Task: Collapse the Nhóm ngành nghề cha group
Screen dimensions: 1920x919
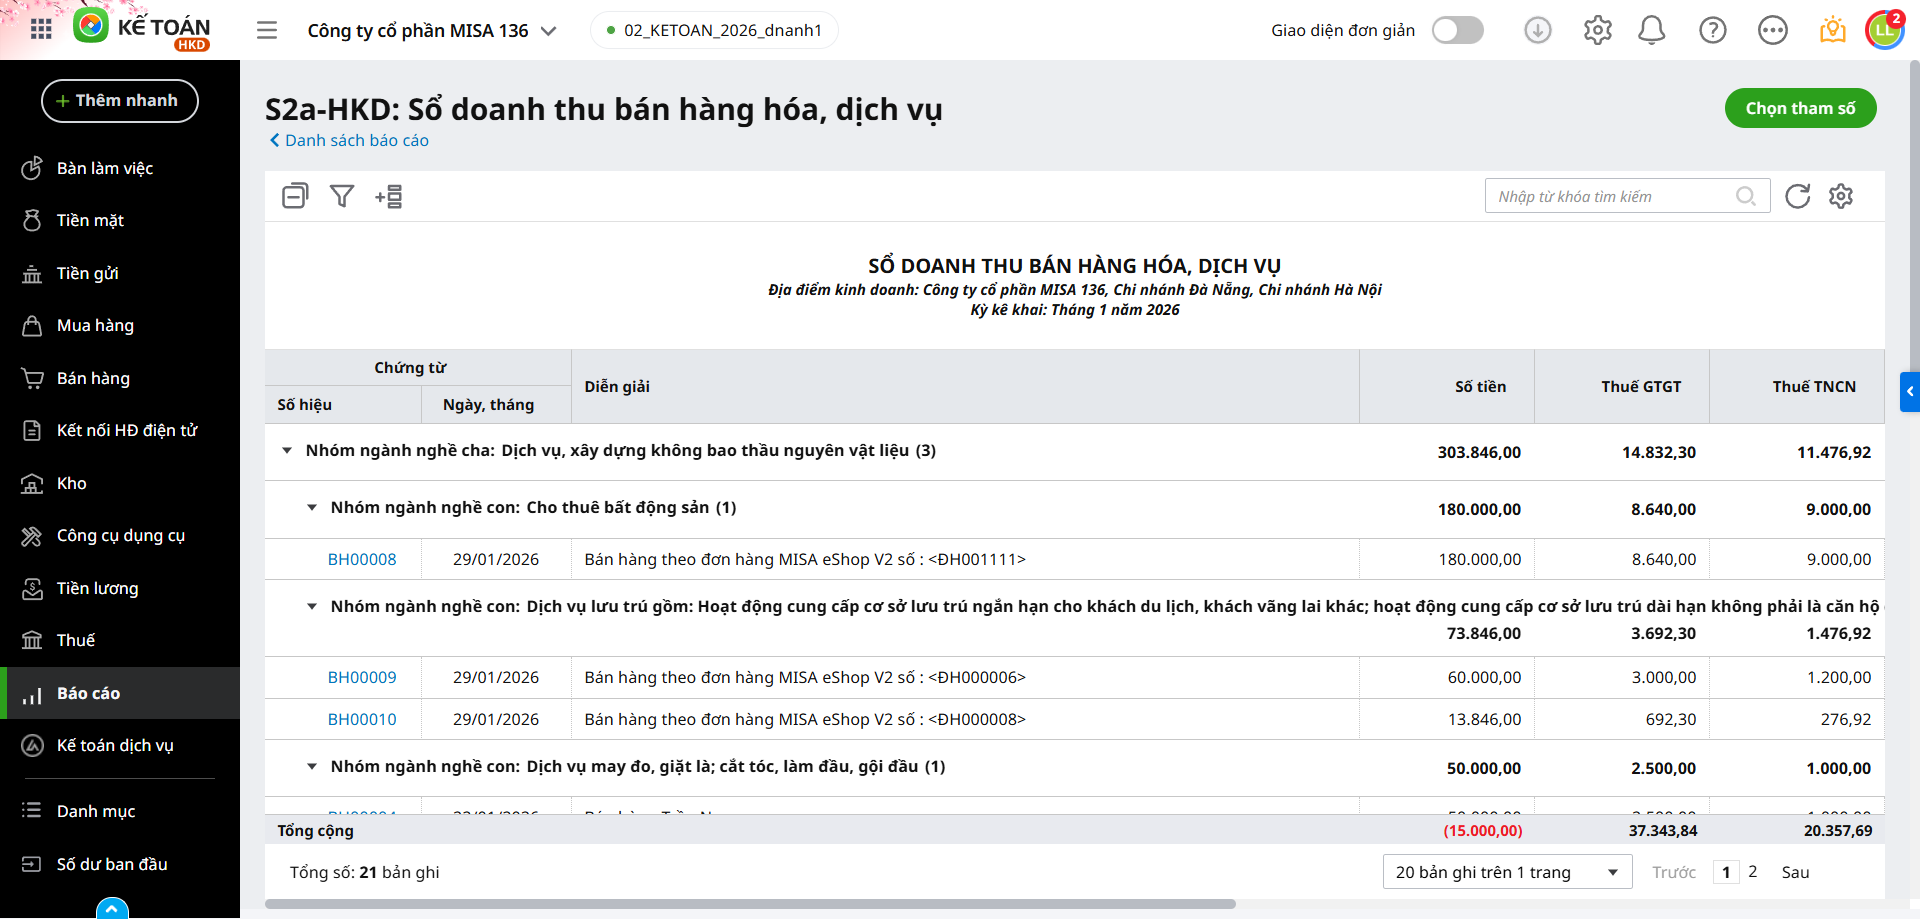Action: [287, 451]
